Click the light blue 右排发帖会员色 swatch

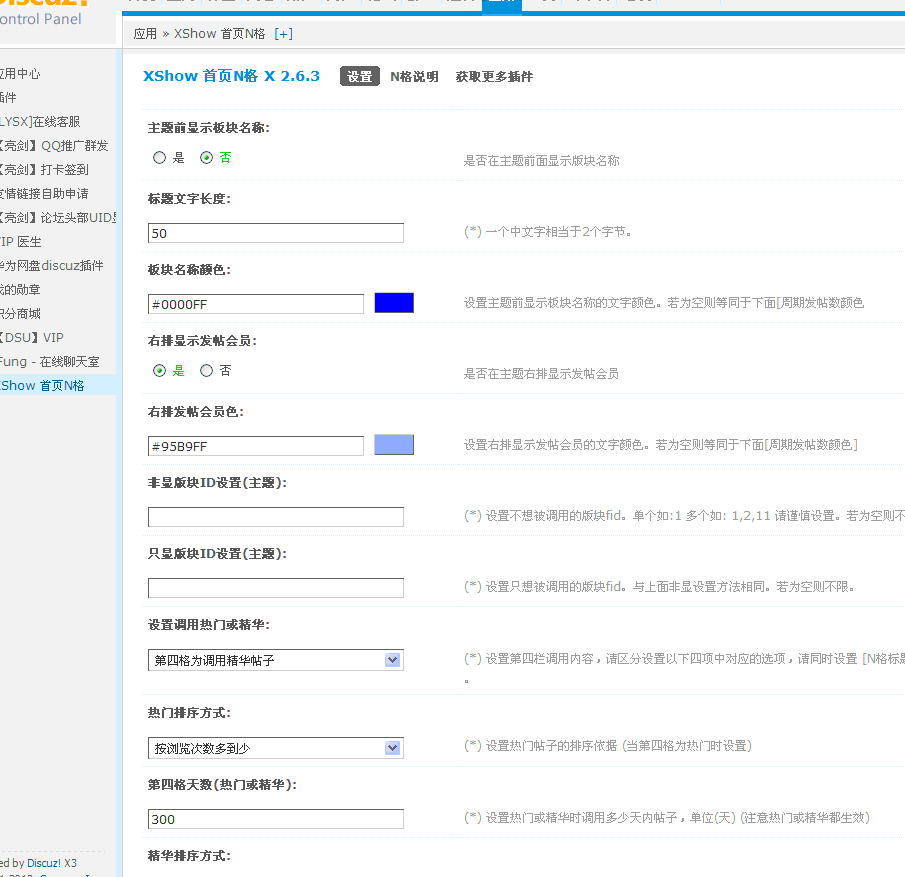(x=393, y=444)
